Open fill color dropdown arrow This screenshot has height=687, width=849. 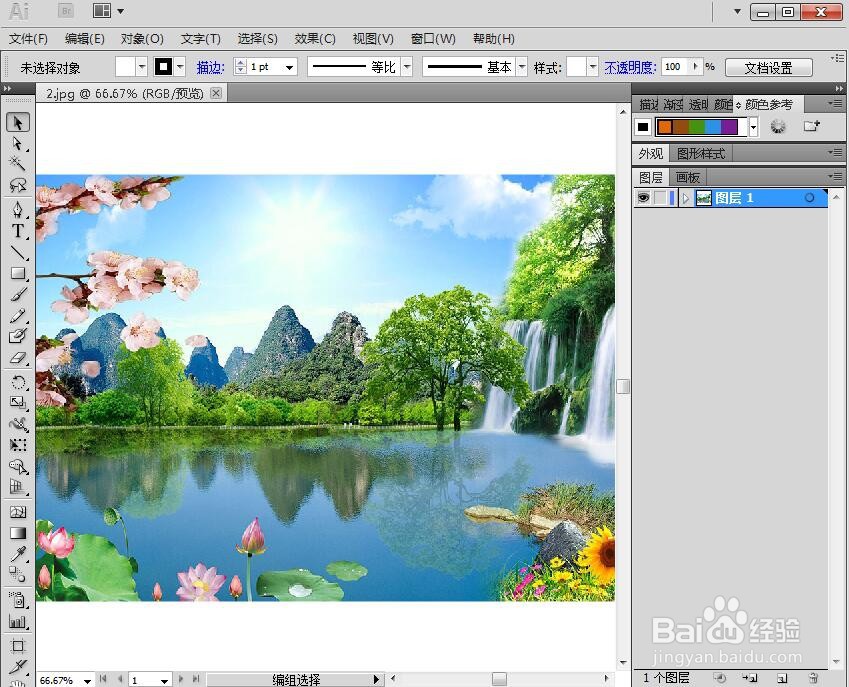coord(141,67)
